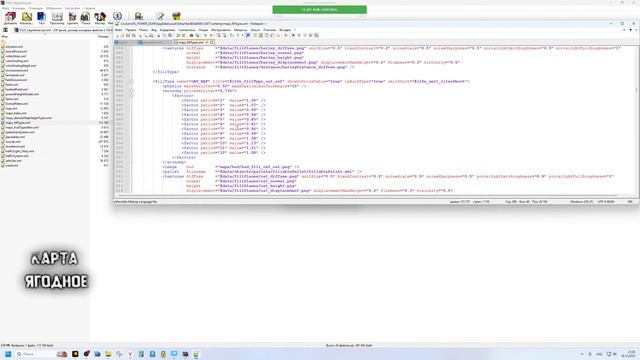Click WinRAR's Найти toolbar icon
640x360 pixels.
[x=85, y=17]
